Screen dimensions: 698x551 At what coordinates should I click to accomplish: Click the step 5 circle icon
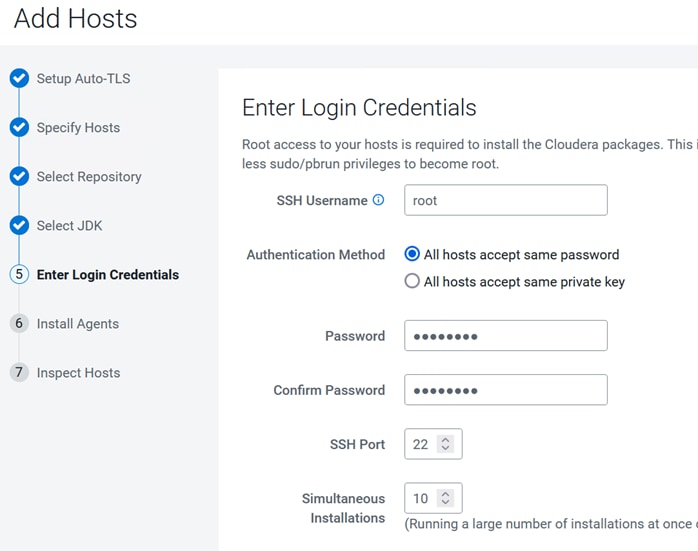[x=19, y=274]
